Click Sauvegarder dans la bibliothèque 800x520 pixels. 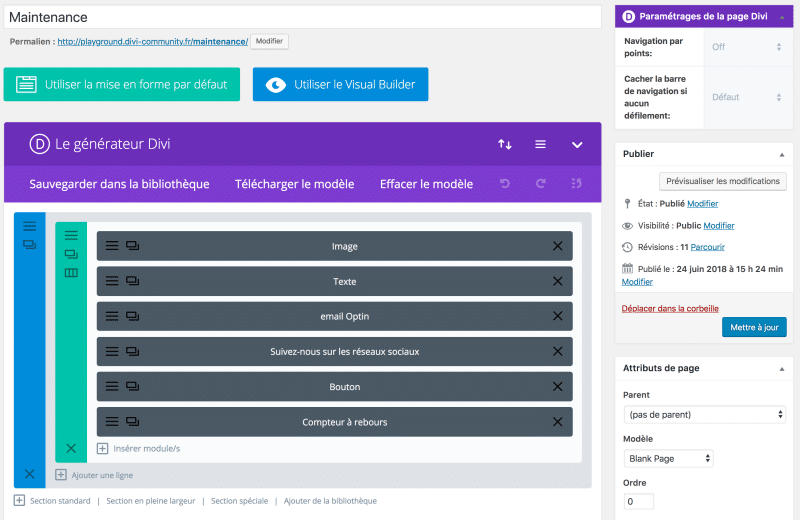coord(119,184)
